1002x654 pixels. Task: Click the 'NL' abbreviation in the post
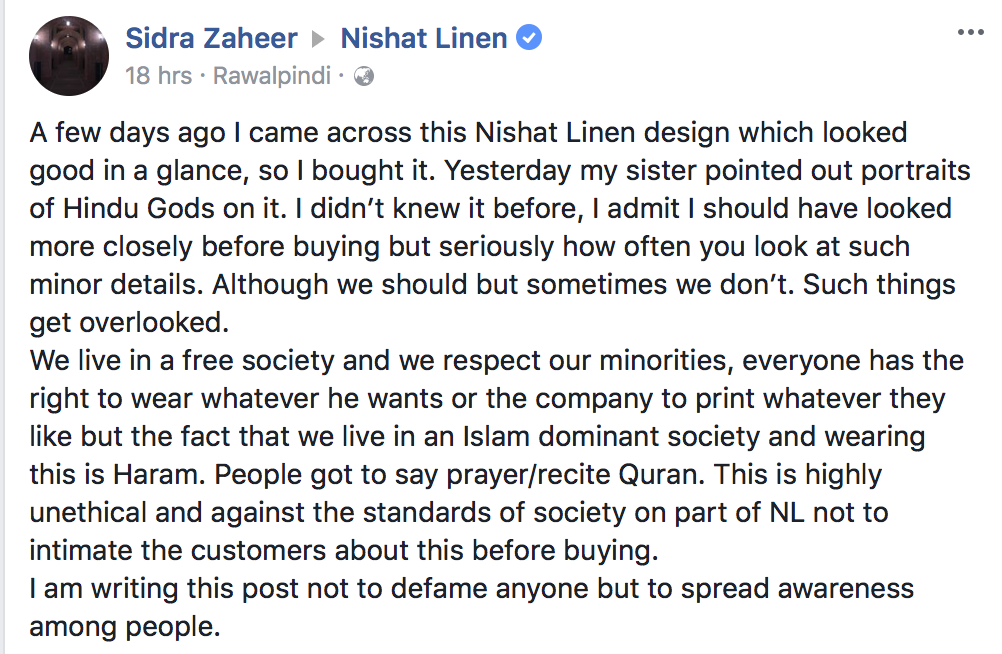pos(787,513)
